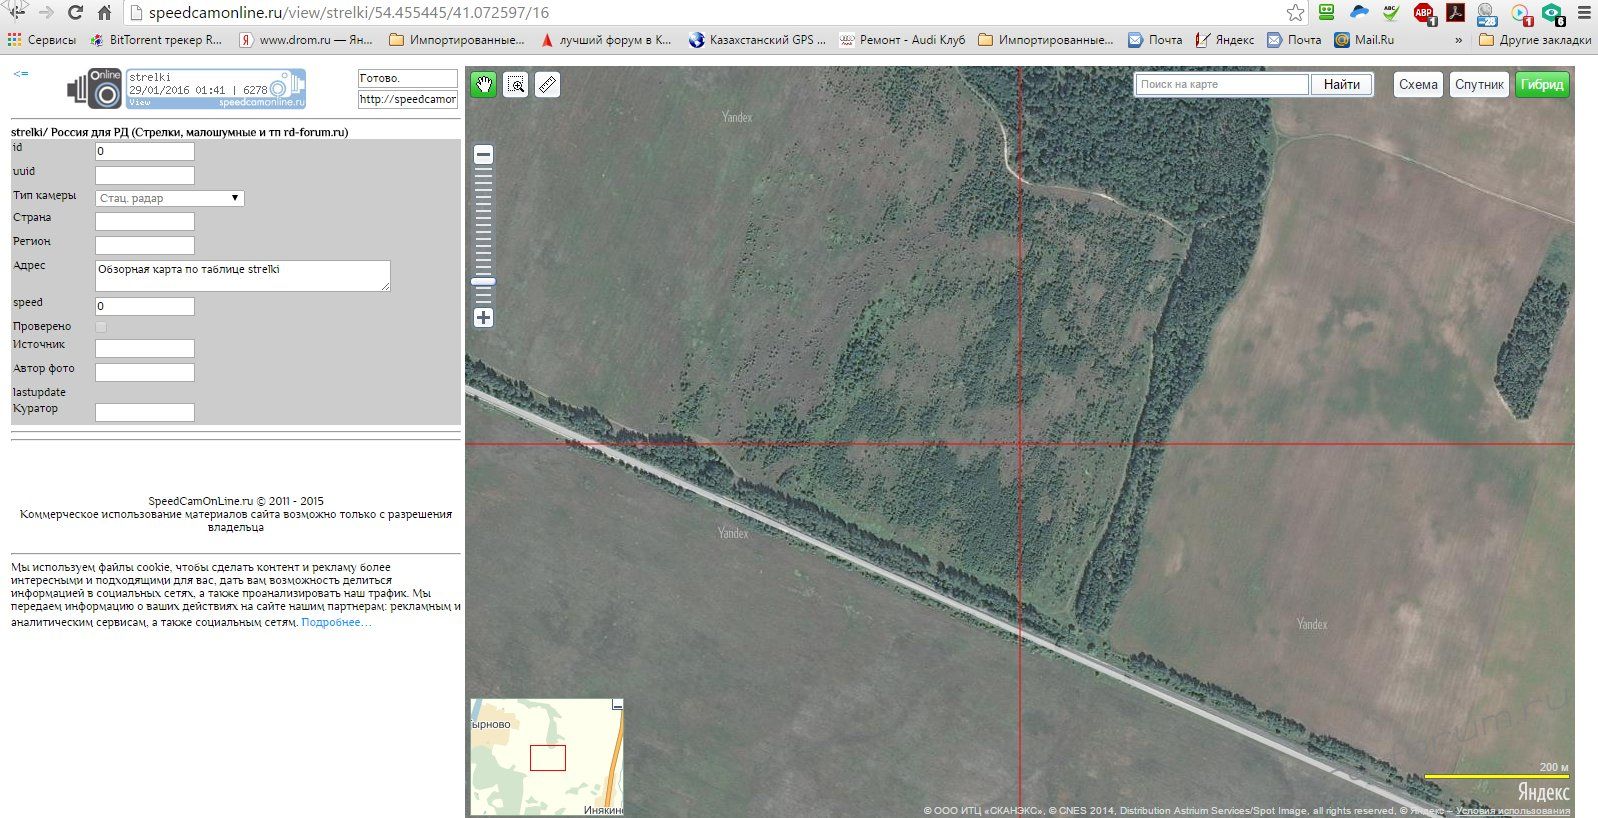This screenshot has height=818, width=1598.
Task: Open the Adblock Plus extension icon
Action: [1423, 13]
